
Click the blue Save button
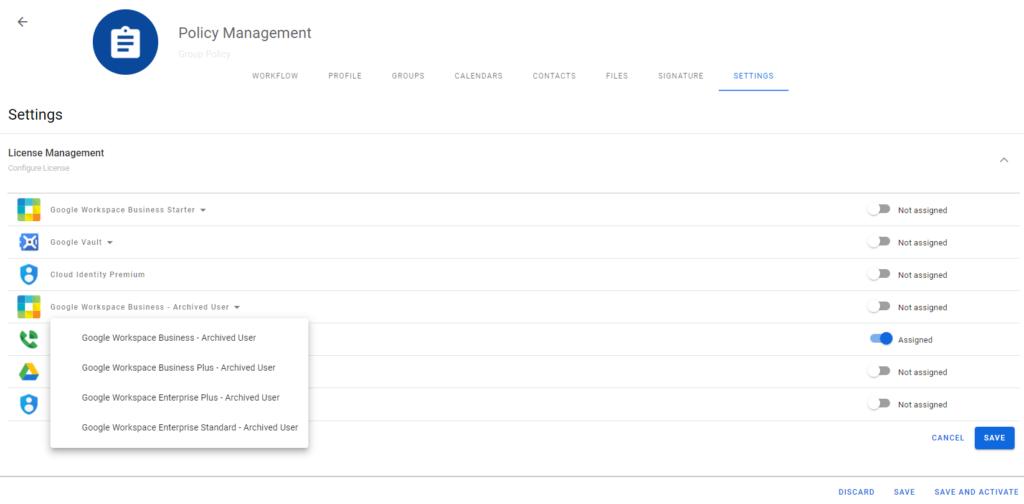[x=994, y=438]
